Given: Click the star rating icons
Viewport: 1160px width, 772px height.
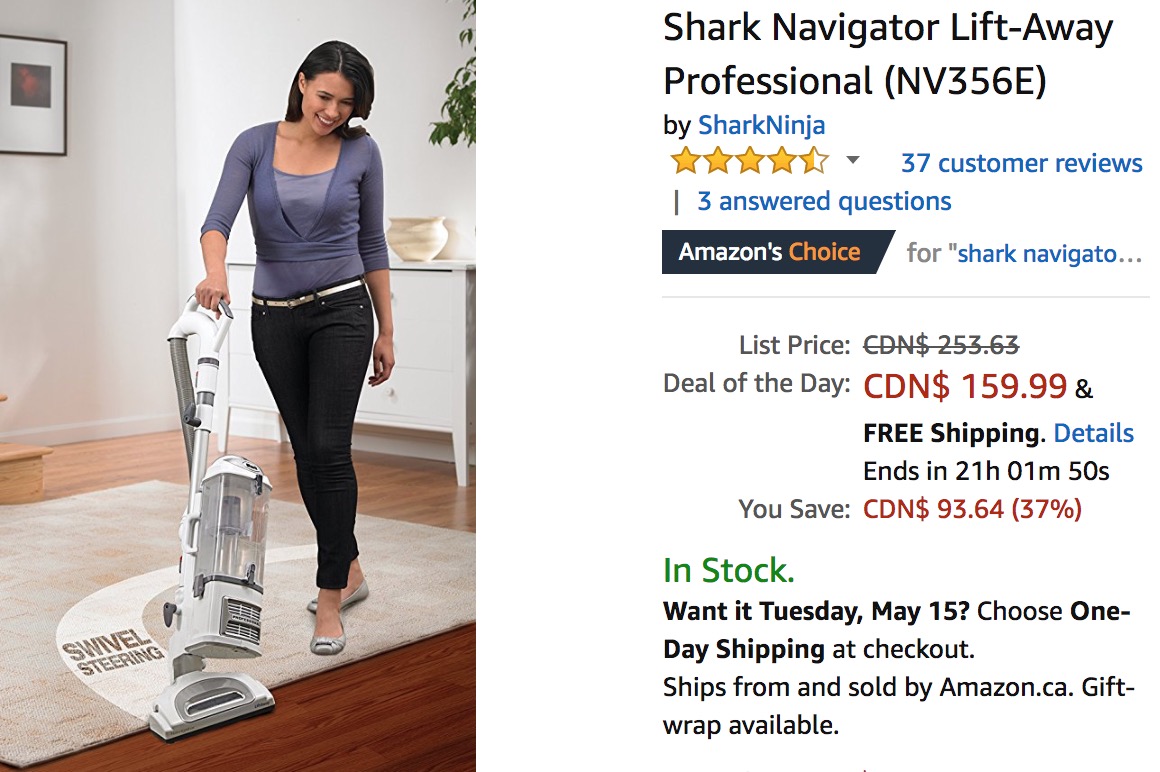Looking at the screenshot, I should [749, 161].
